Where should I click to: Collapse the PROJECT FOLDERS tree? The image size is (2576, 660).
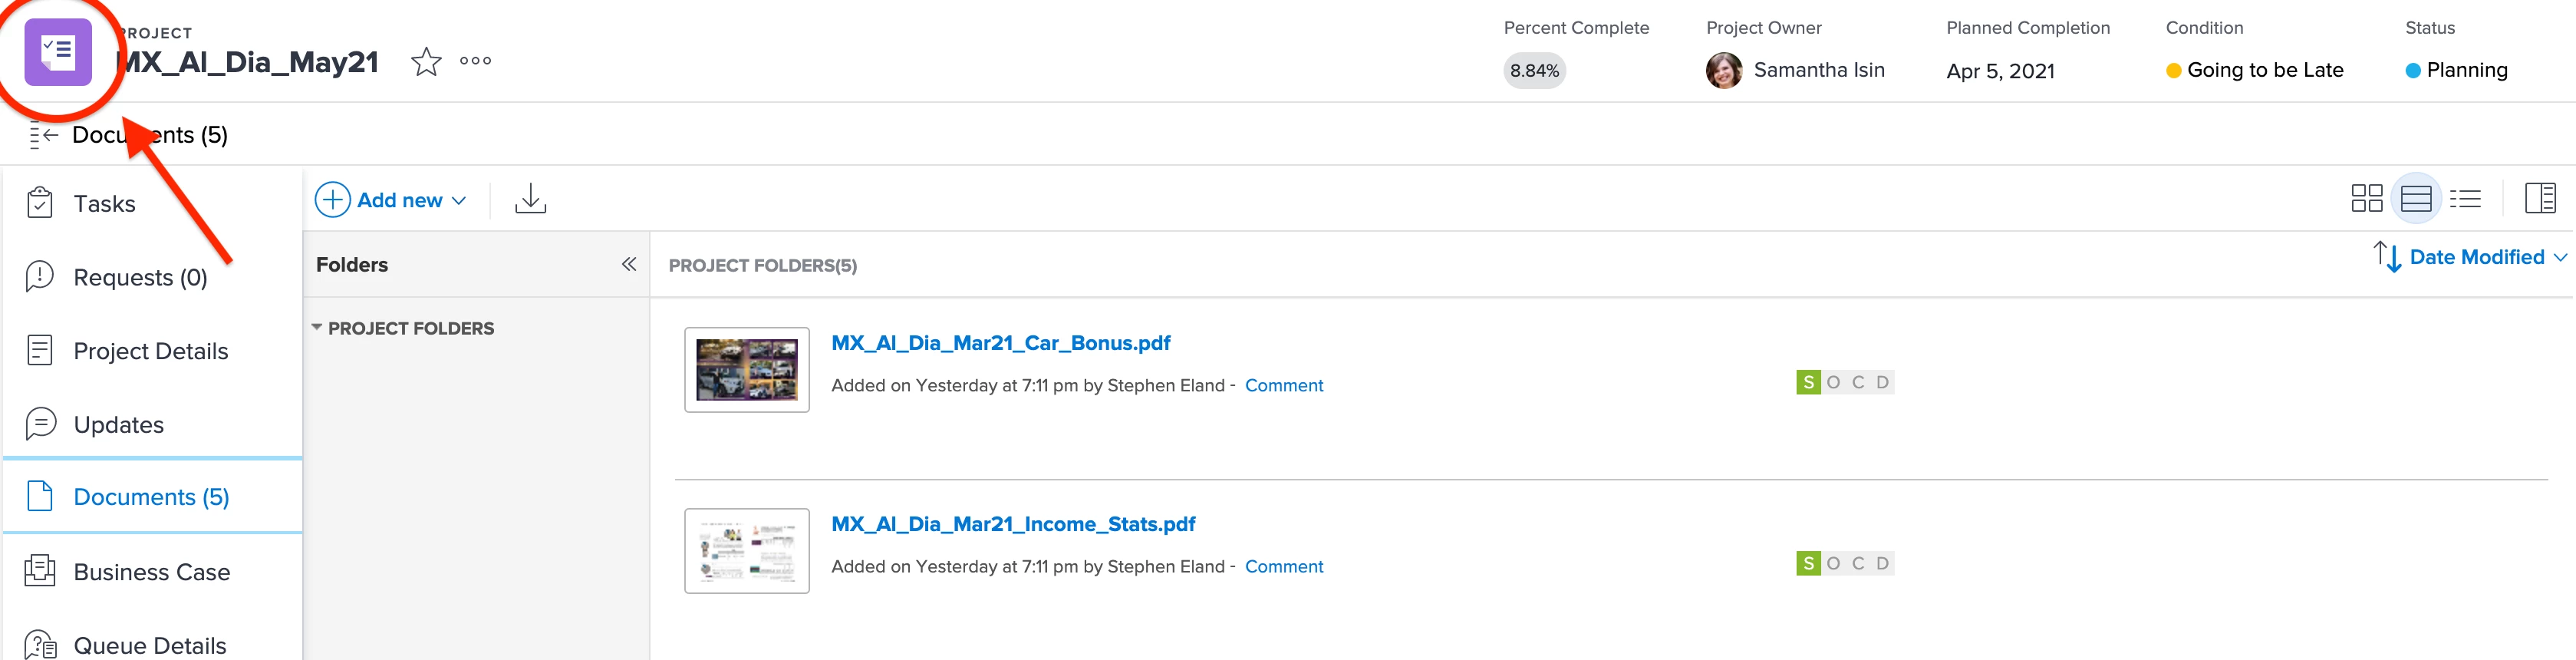[x=317, y=328]
